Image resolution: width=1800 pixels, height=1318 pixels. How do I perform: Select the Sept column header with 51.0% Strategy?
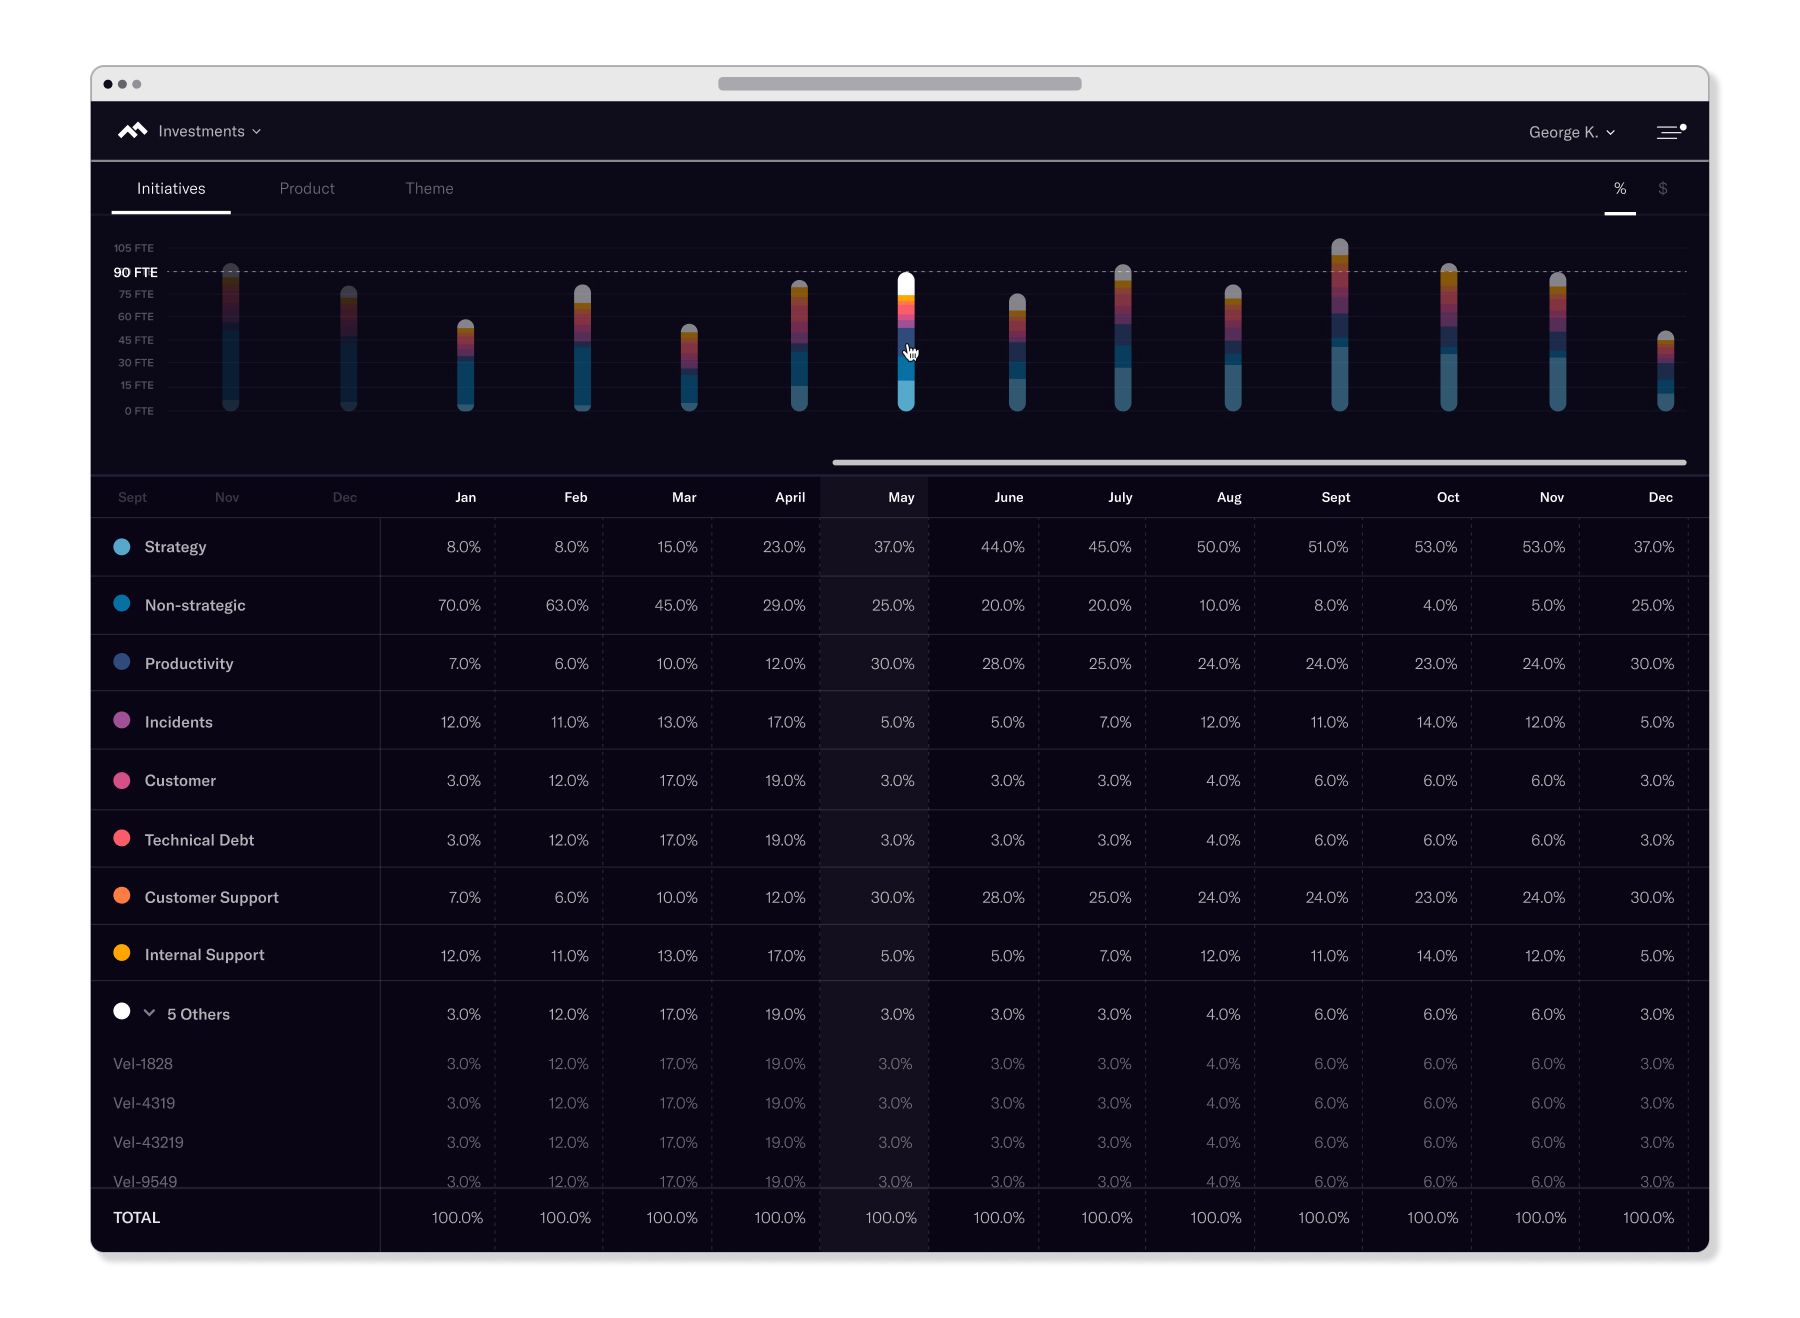1335,497
